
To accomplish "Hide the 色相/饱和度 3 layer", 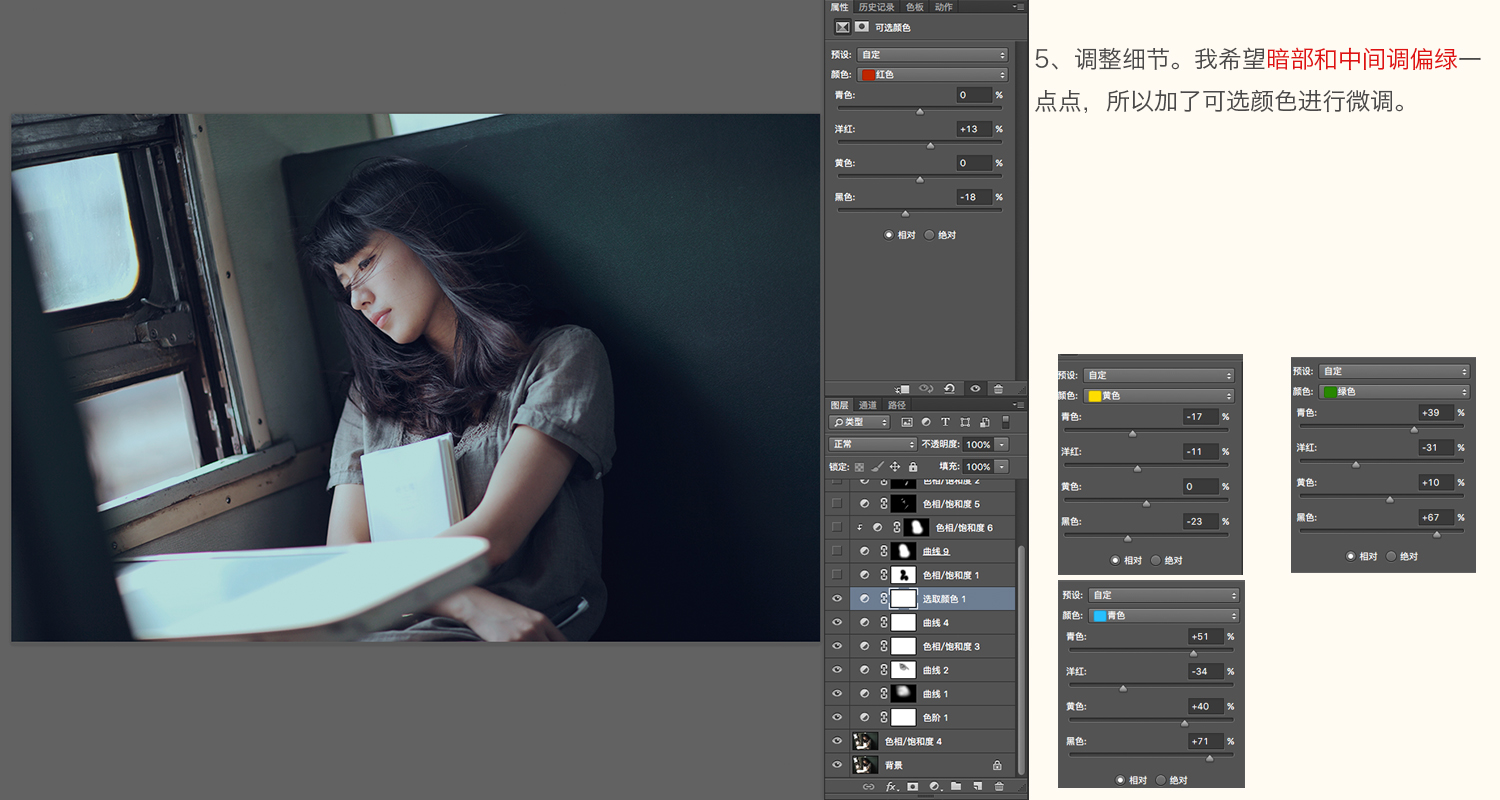I will pyautogui.click(x=837, y=646).
